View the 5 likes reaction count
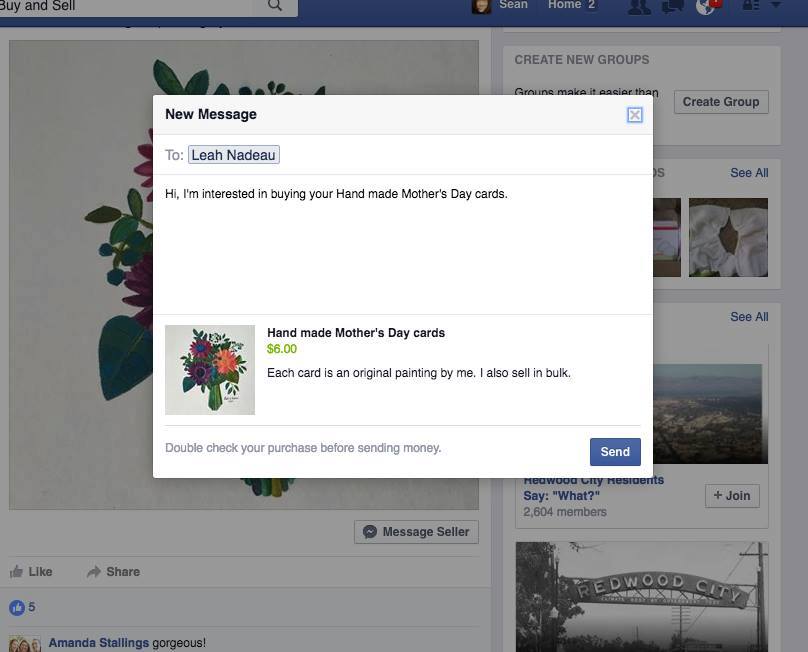This screenshot has height=652, width=808. tap(22, 607)
